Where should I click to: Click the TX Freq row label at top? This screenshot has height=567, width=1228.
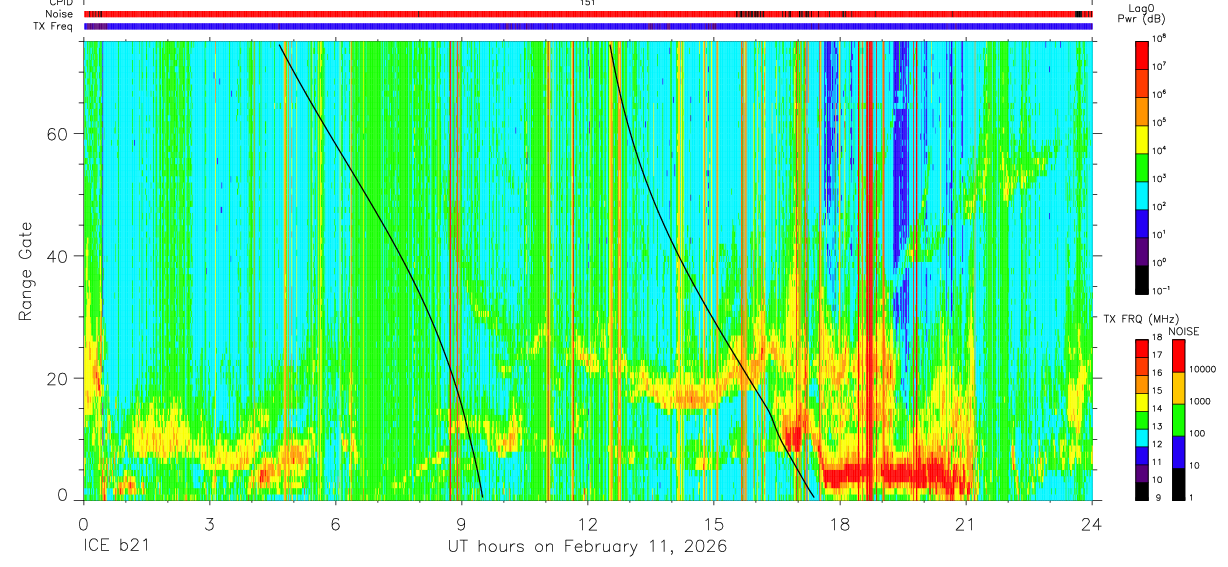tap(55, 26)
